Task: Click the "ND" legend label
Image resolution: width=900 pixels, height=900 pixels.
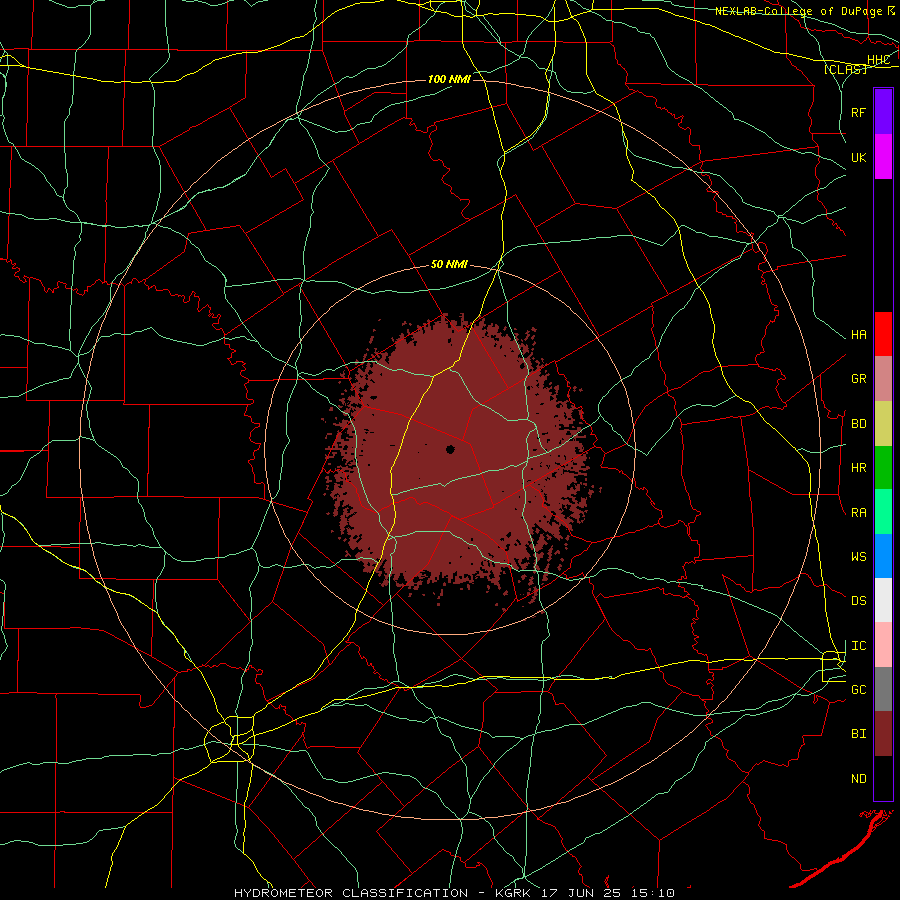Action: click(x=859, y=779)
